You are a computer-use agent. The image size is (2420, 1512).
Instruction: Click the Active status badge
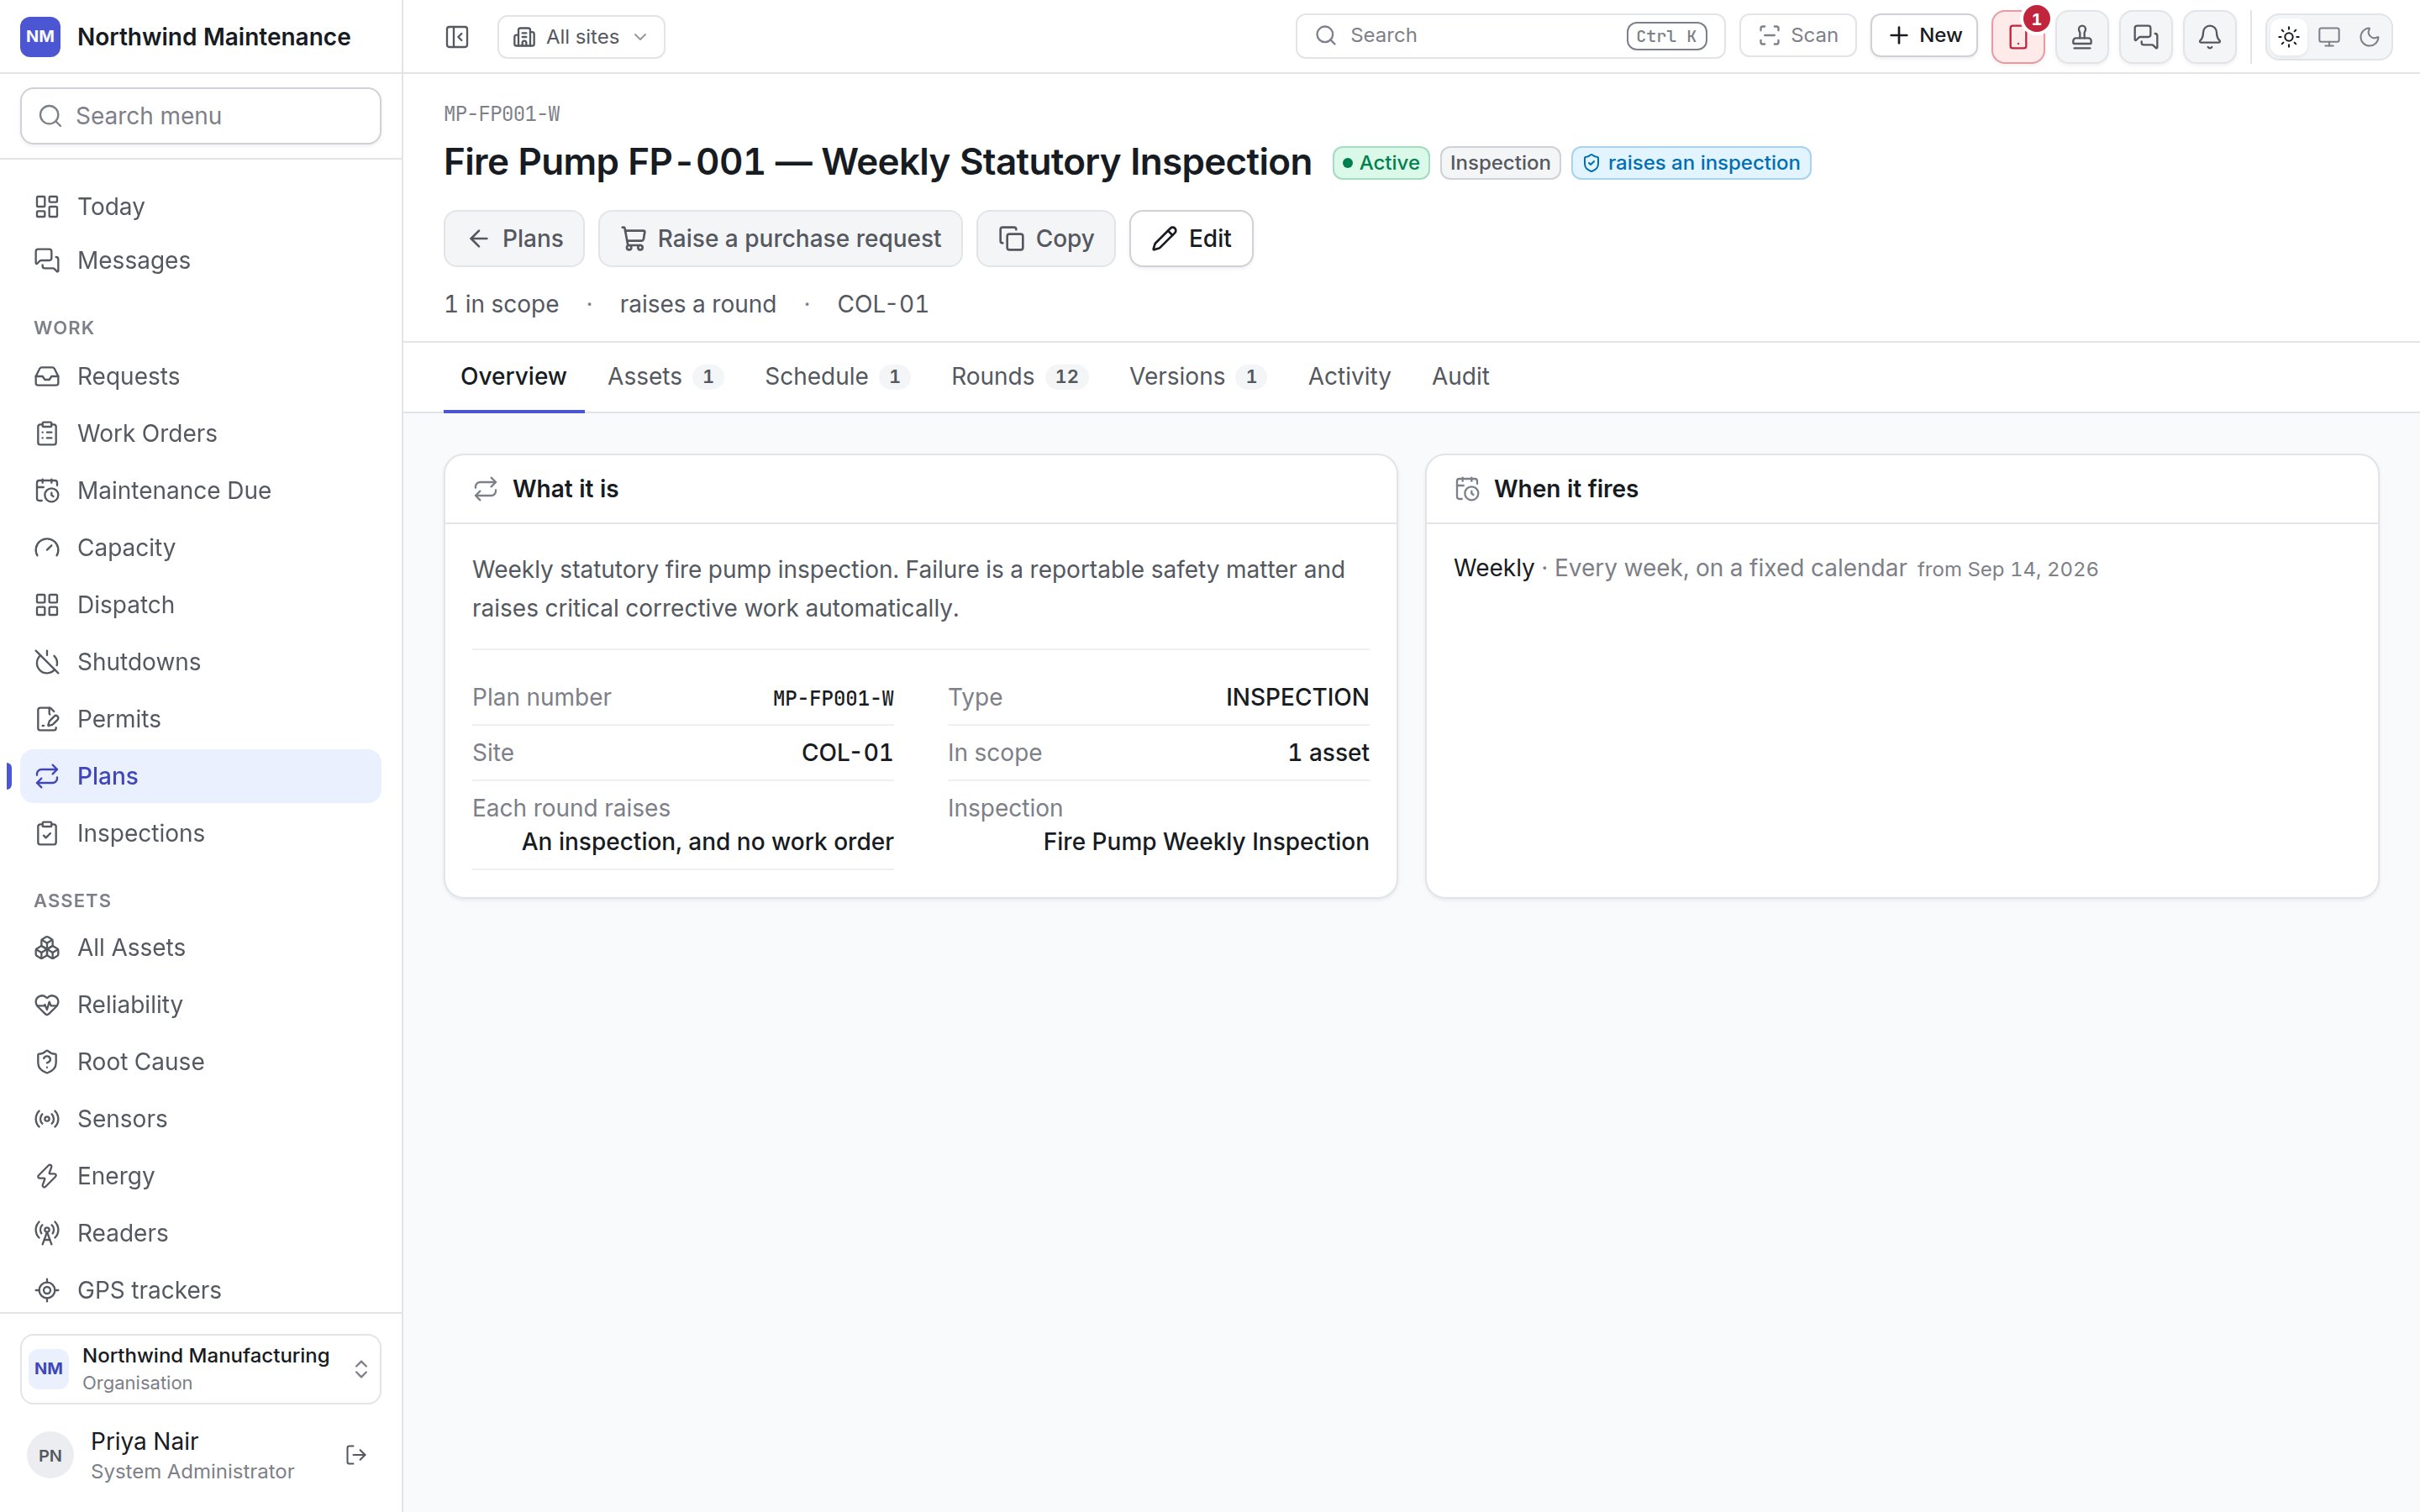pyautogui.click(x=1381, y=163)
